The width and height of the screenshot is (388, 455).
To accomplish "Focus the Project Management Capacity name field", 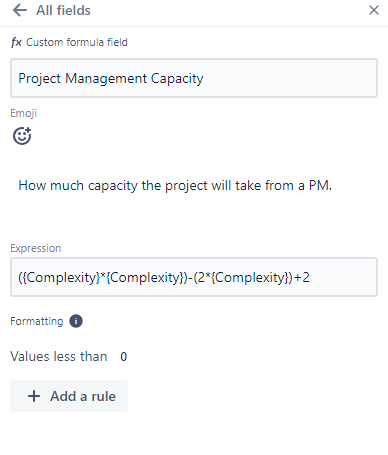I will coord(194,78).
